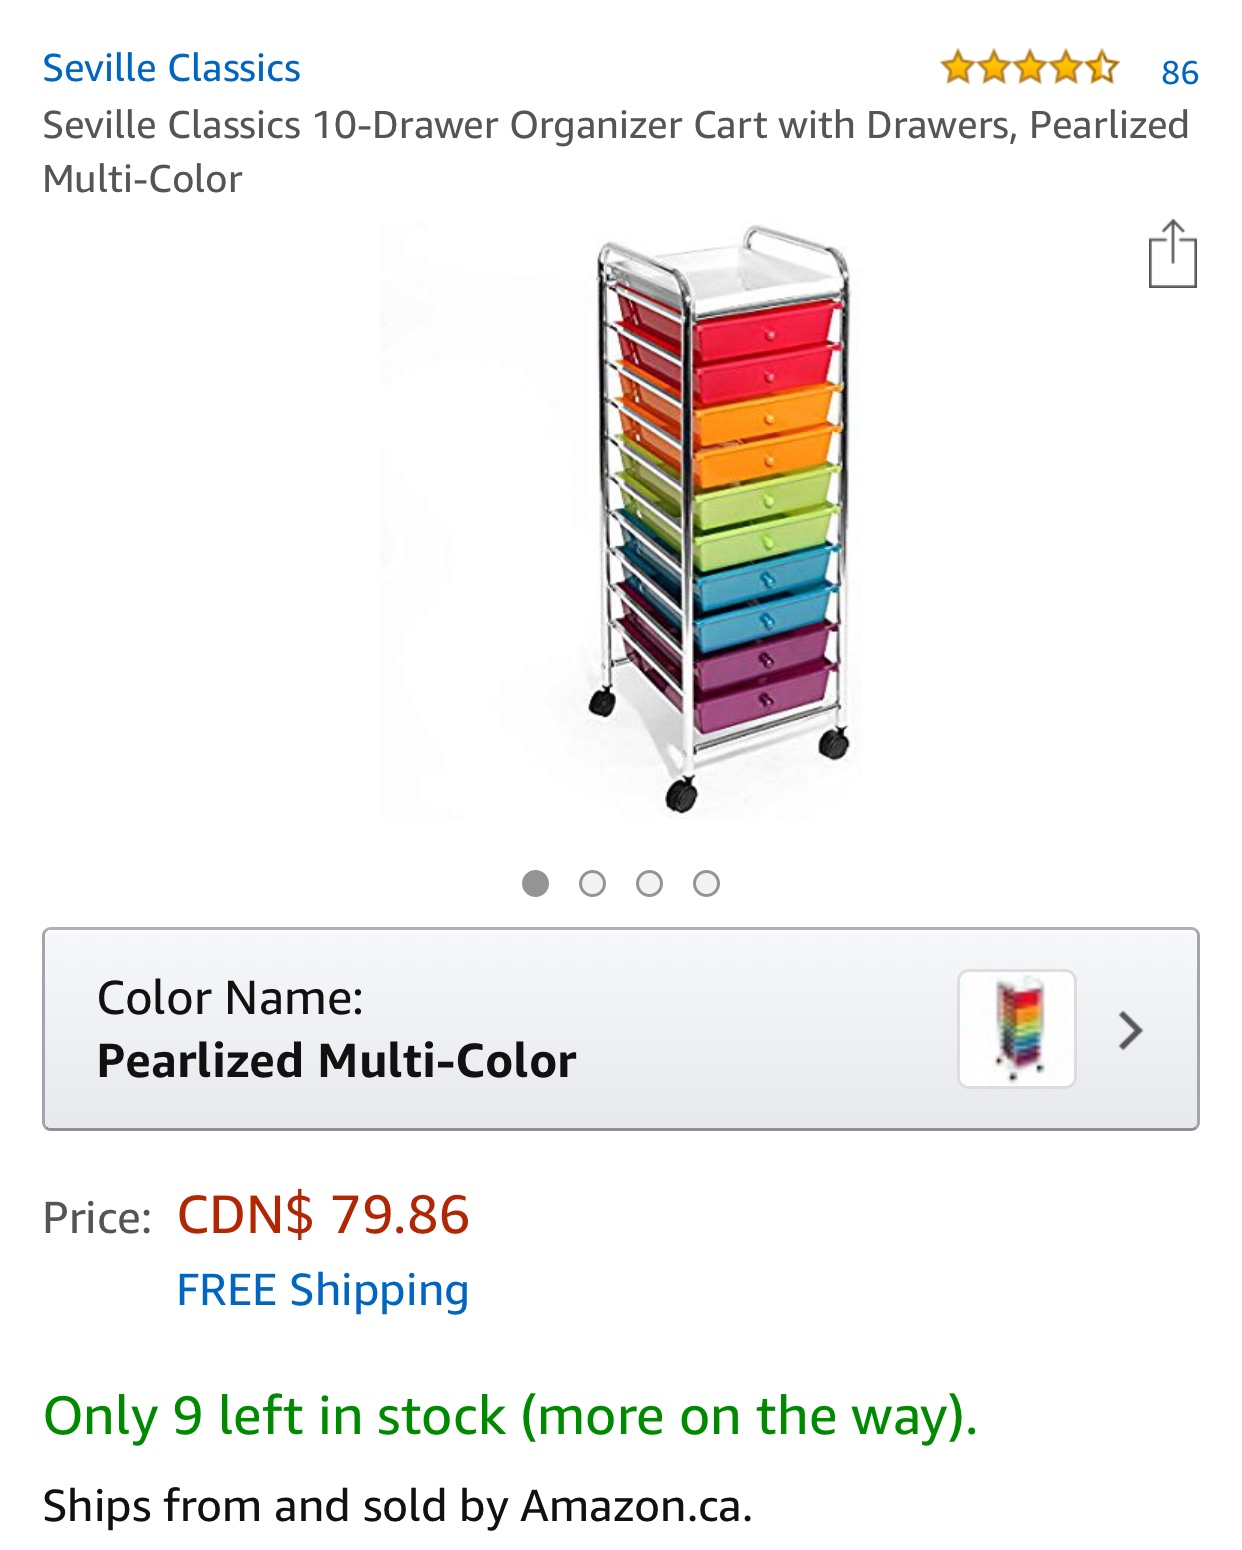Click the star rating icons
Image resolution: width=1242 pixels, height=1550 pixels.
(1029, 69)
